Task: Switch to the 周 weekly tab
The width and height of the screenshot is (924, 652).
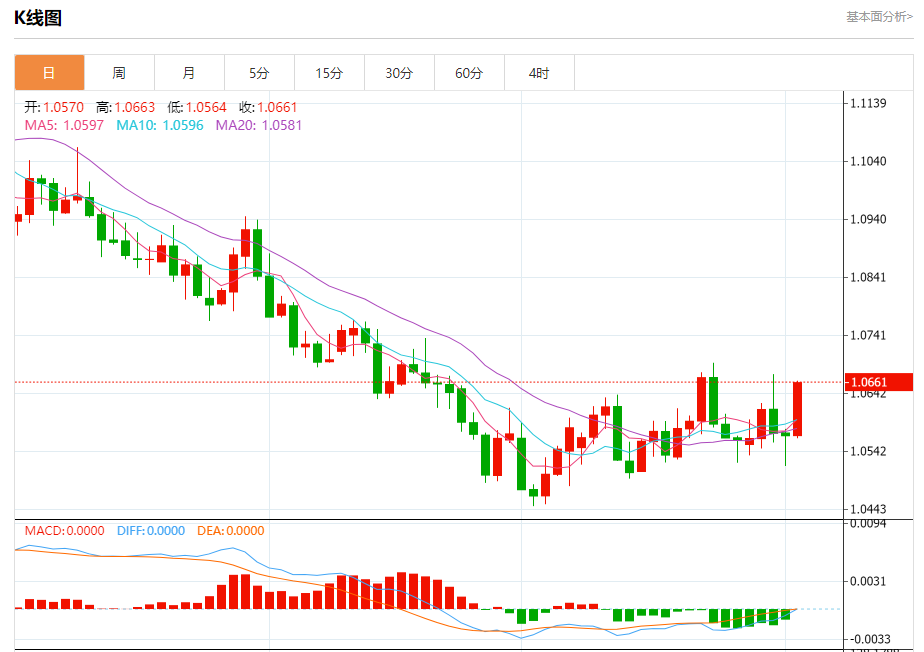Action: (x=119, y=73)
